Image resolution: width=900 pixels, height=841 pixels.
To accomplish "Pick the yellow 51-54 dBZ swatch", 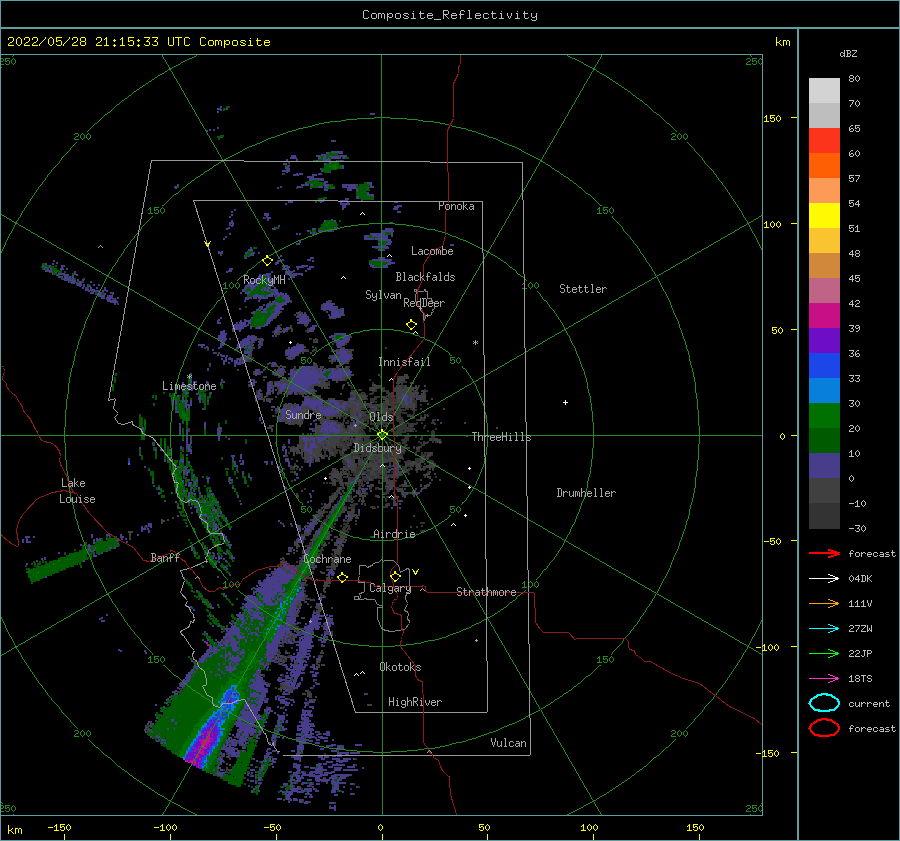I will click(824, 216).
